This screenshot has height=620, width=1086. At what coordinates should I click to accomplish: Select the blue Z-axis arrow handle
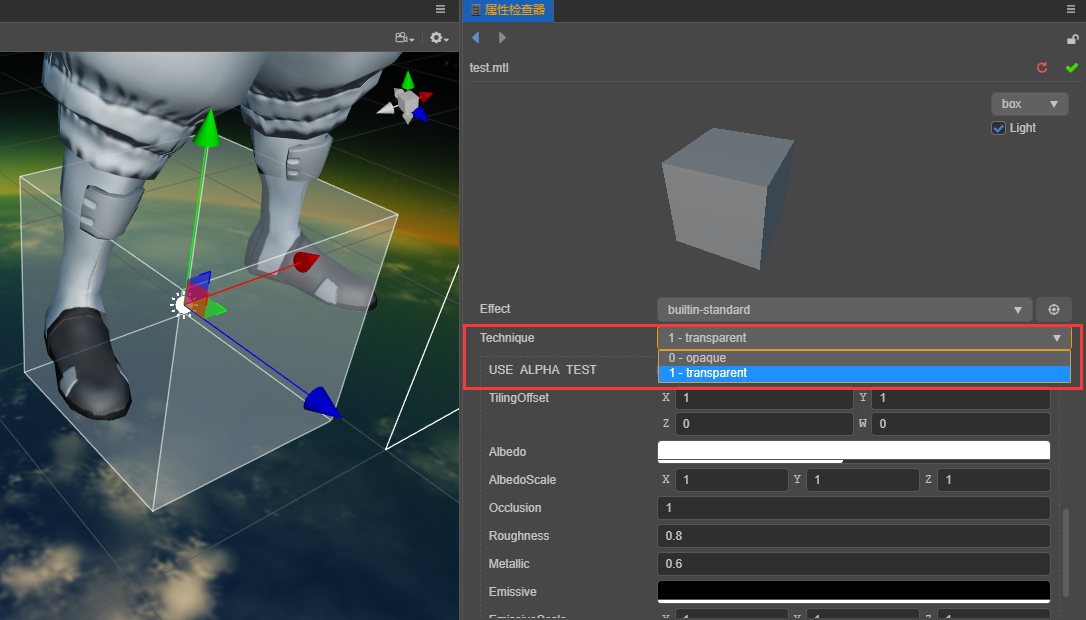tap(322, 403)
